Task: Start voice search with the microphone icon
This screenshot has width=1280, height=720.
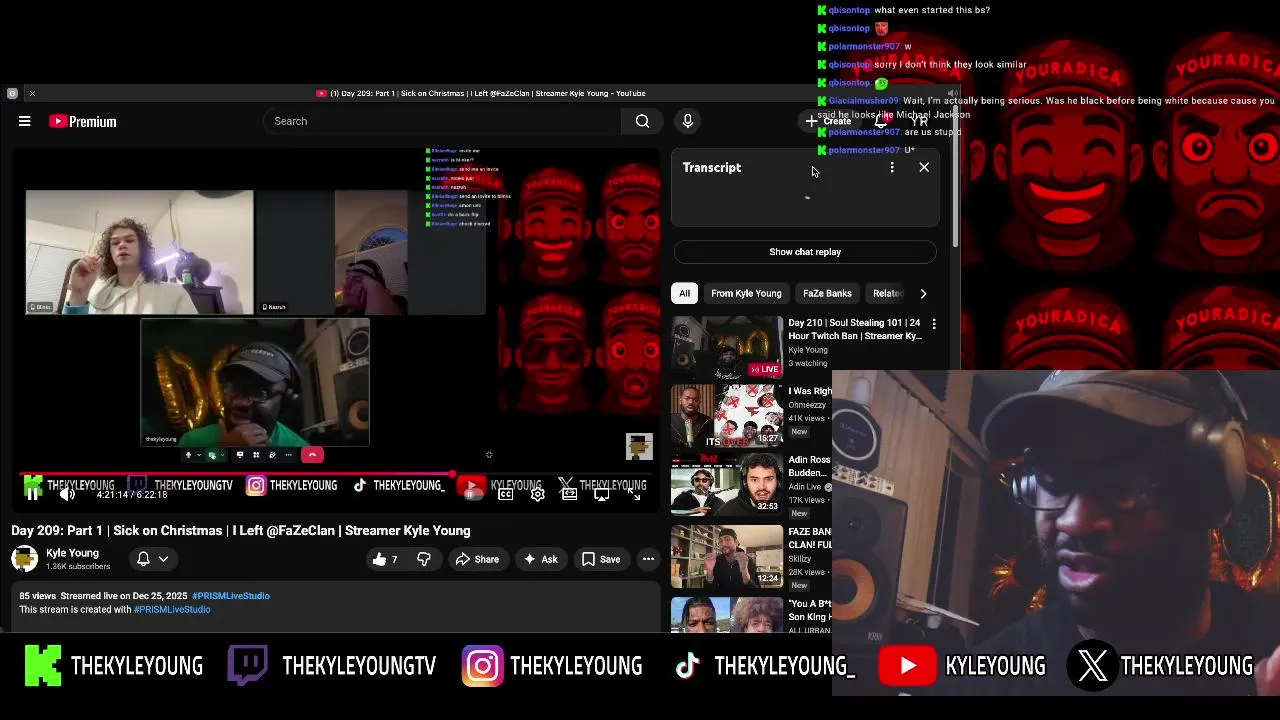Action: pyautogui.click(x=687, y=121)
